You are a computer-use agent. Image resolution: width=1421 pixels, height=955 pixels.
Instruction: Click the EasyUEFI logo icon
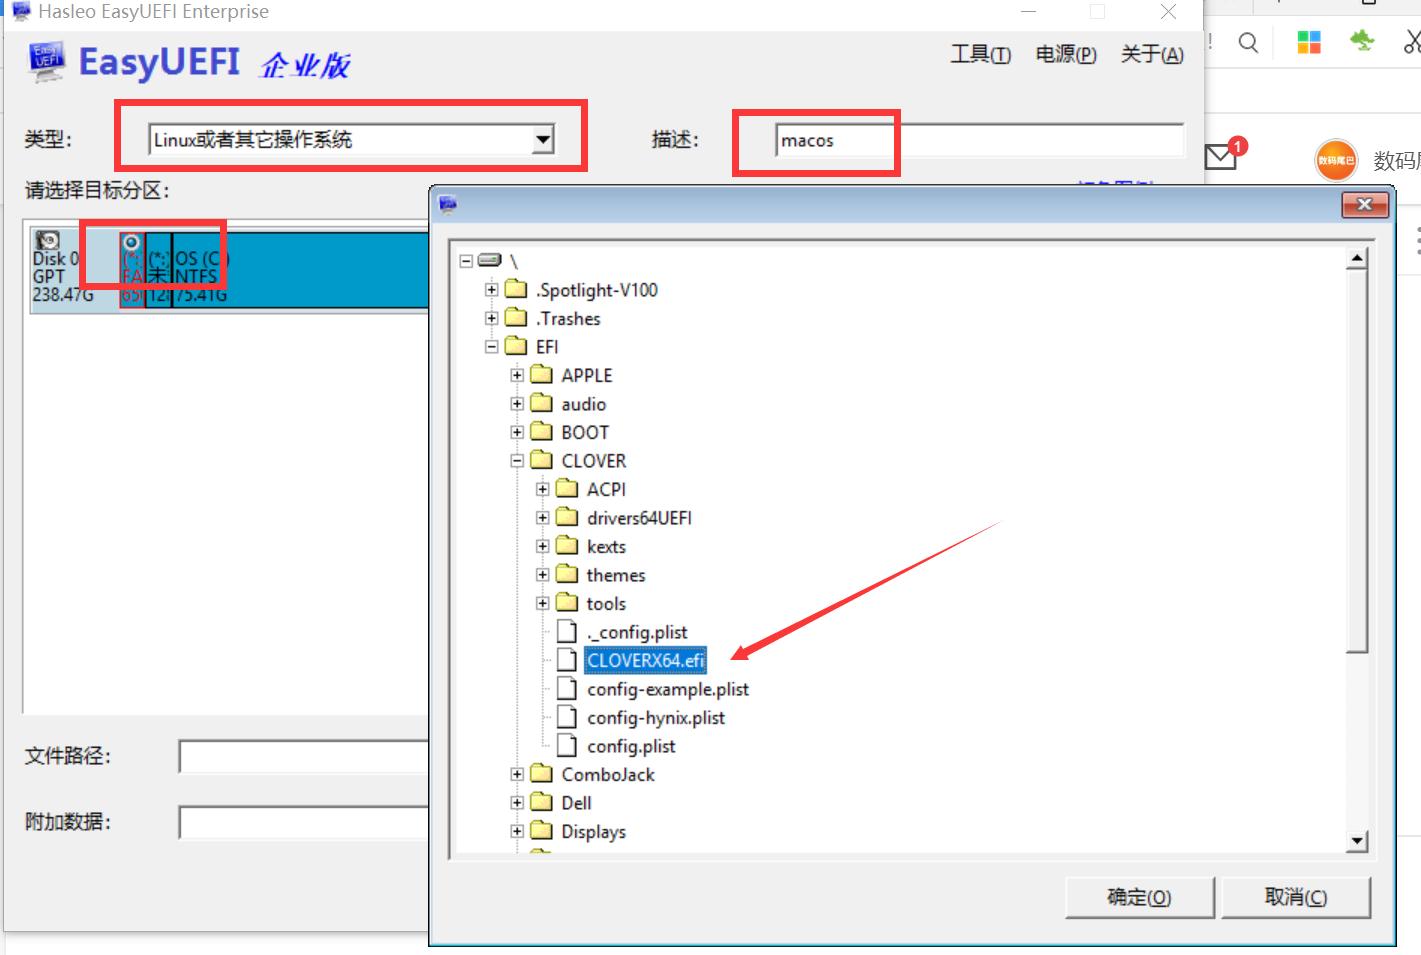(x=45, y=60)
